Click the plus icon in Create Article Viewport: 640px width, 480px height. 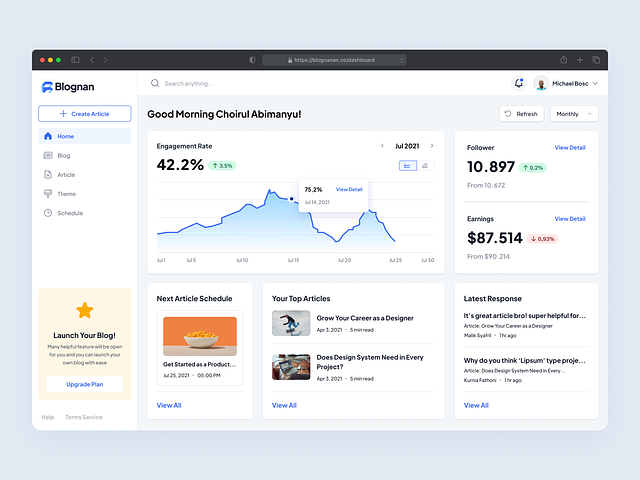63,113
